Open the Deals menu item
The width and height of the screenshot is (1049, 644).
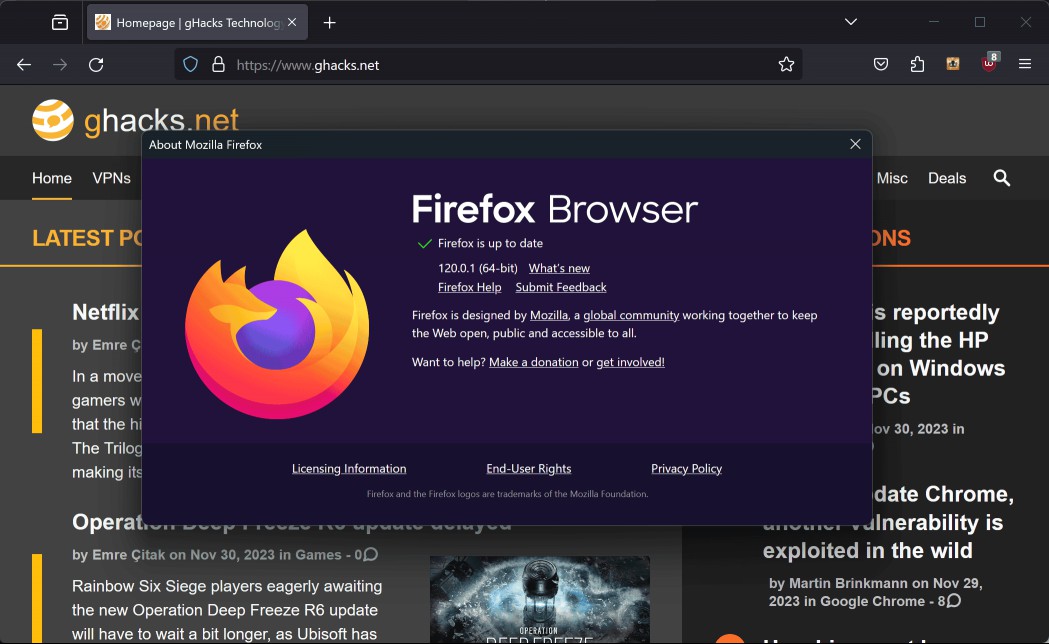click(x=947, y=179)
